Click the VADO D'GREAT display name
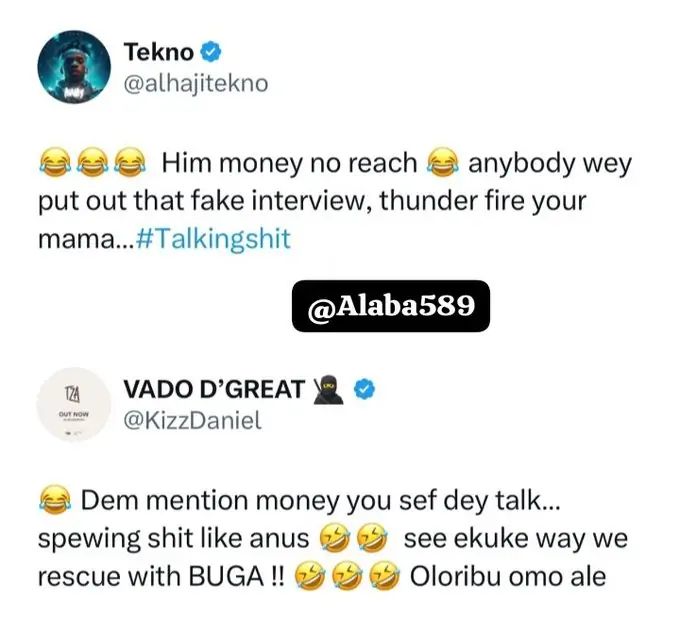This screenshot has height=642, width=680. (x=214, y=389)
